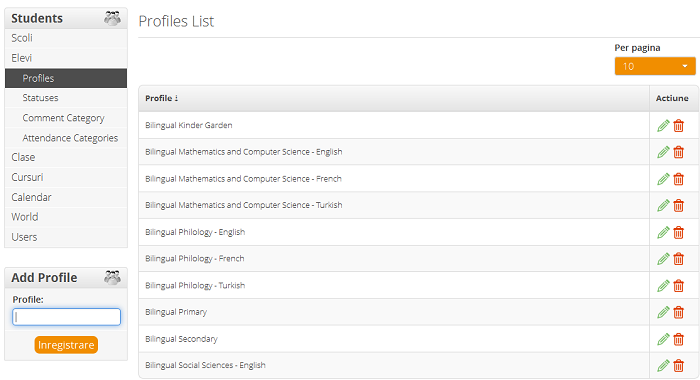Edit Bilingual Mathematics and Computer Science - Turkish
The image size is (700, 380).
click(663, 205)
